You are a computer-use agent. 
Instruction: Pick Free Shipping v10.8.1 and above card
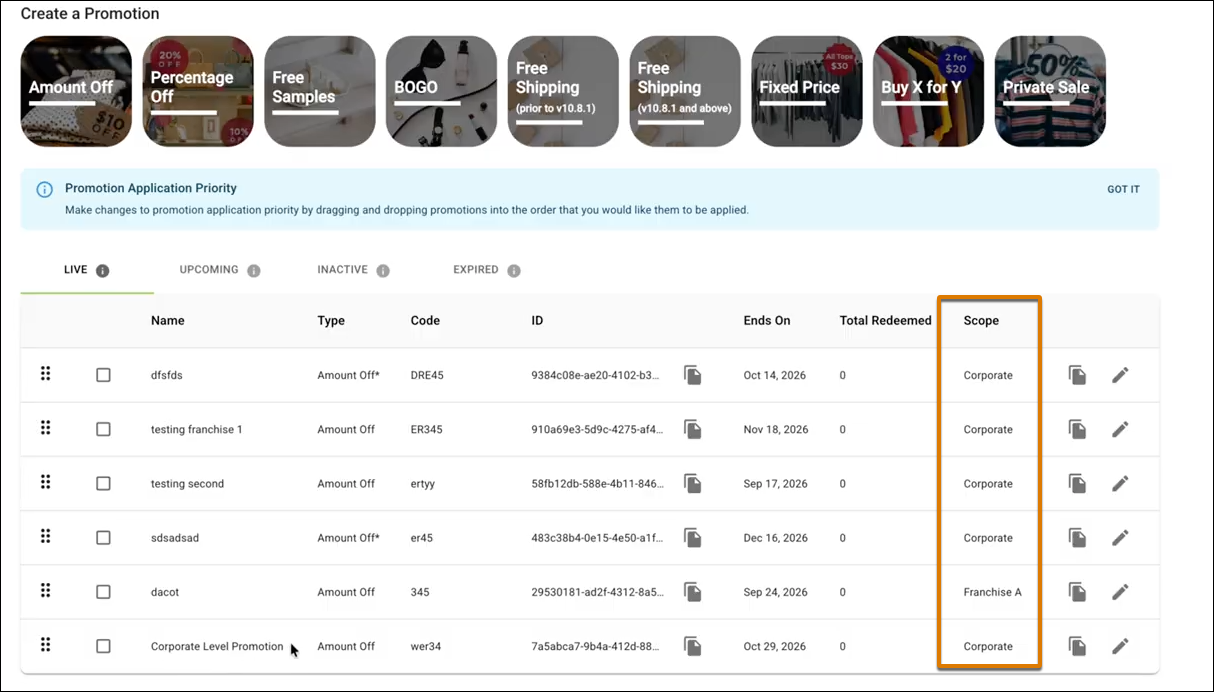pos(685,91)
